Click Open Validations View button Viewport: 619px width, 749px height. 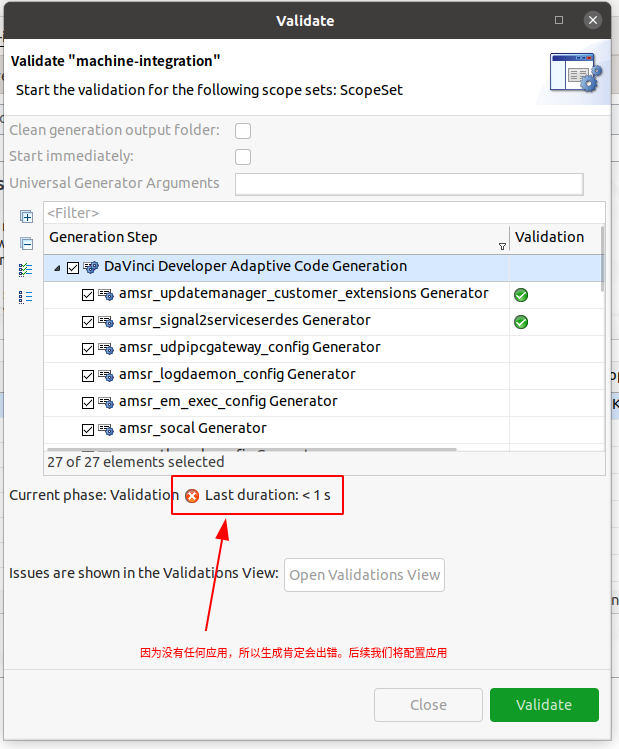tap(364, 575)
